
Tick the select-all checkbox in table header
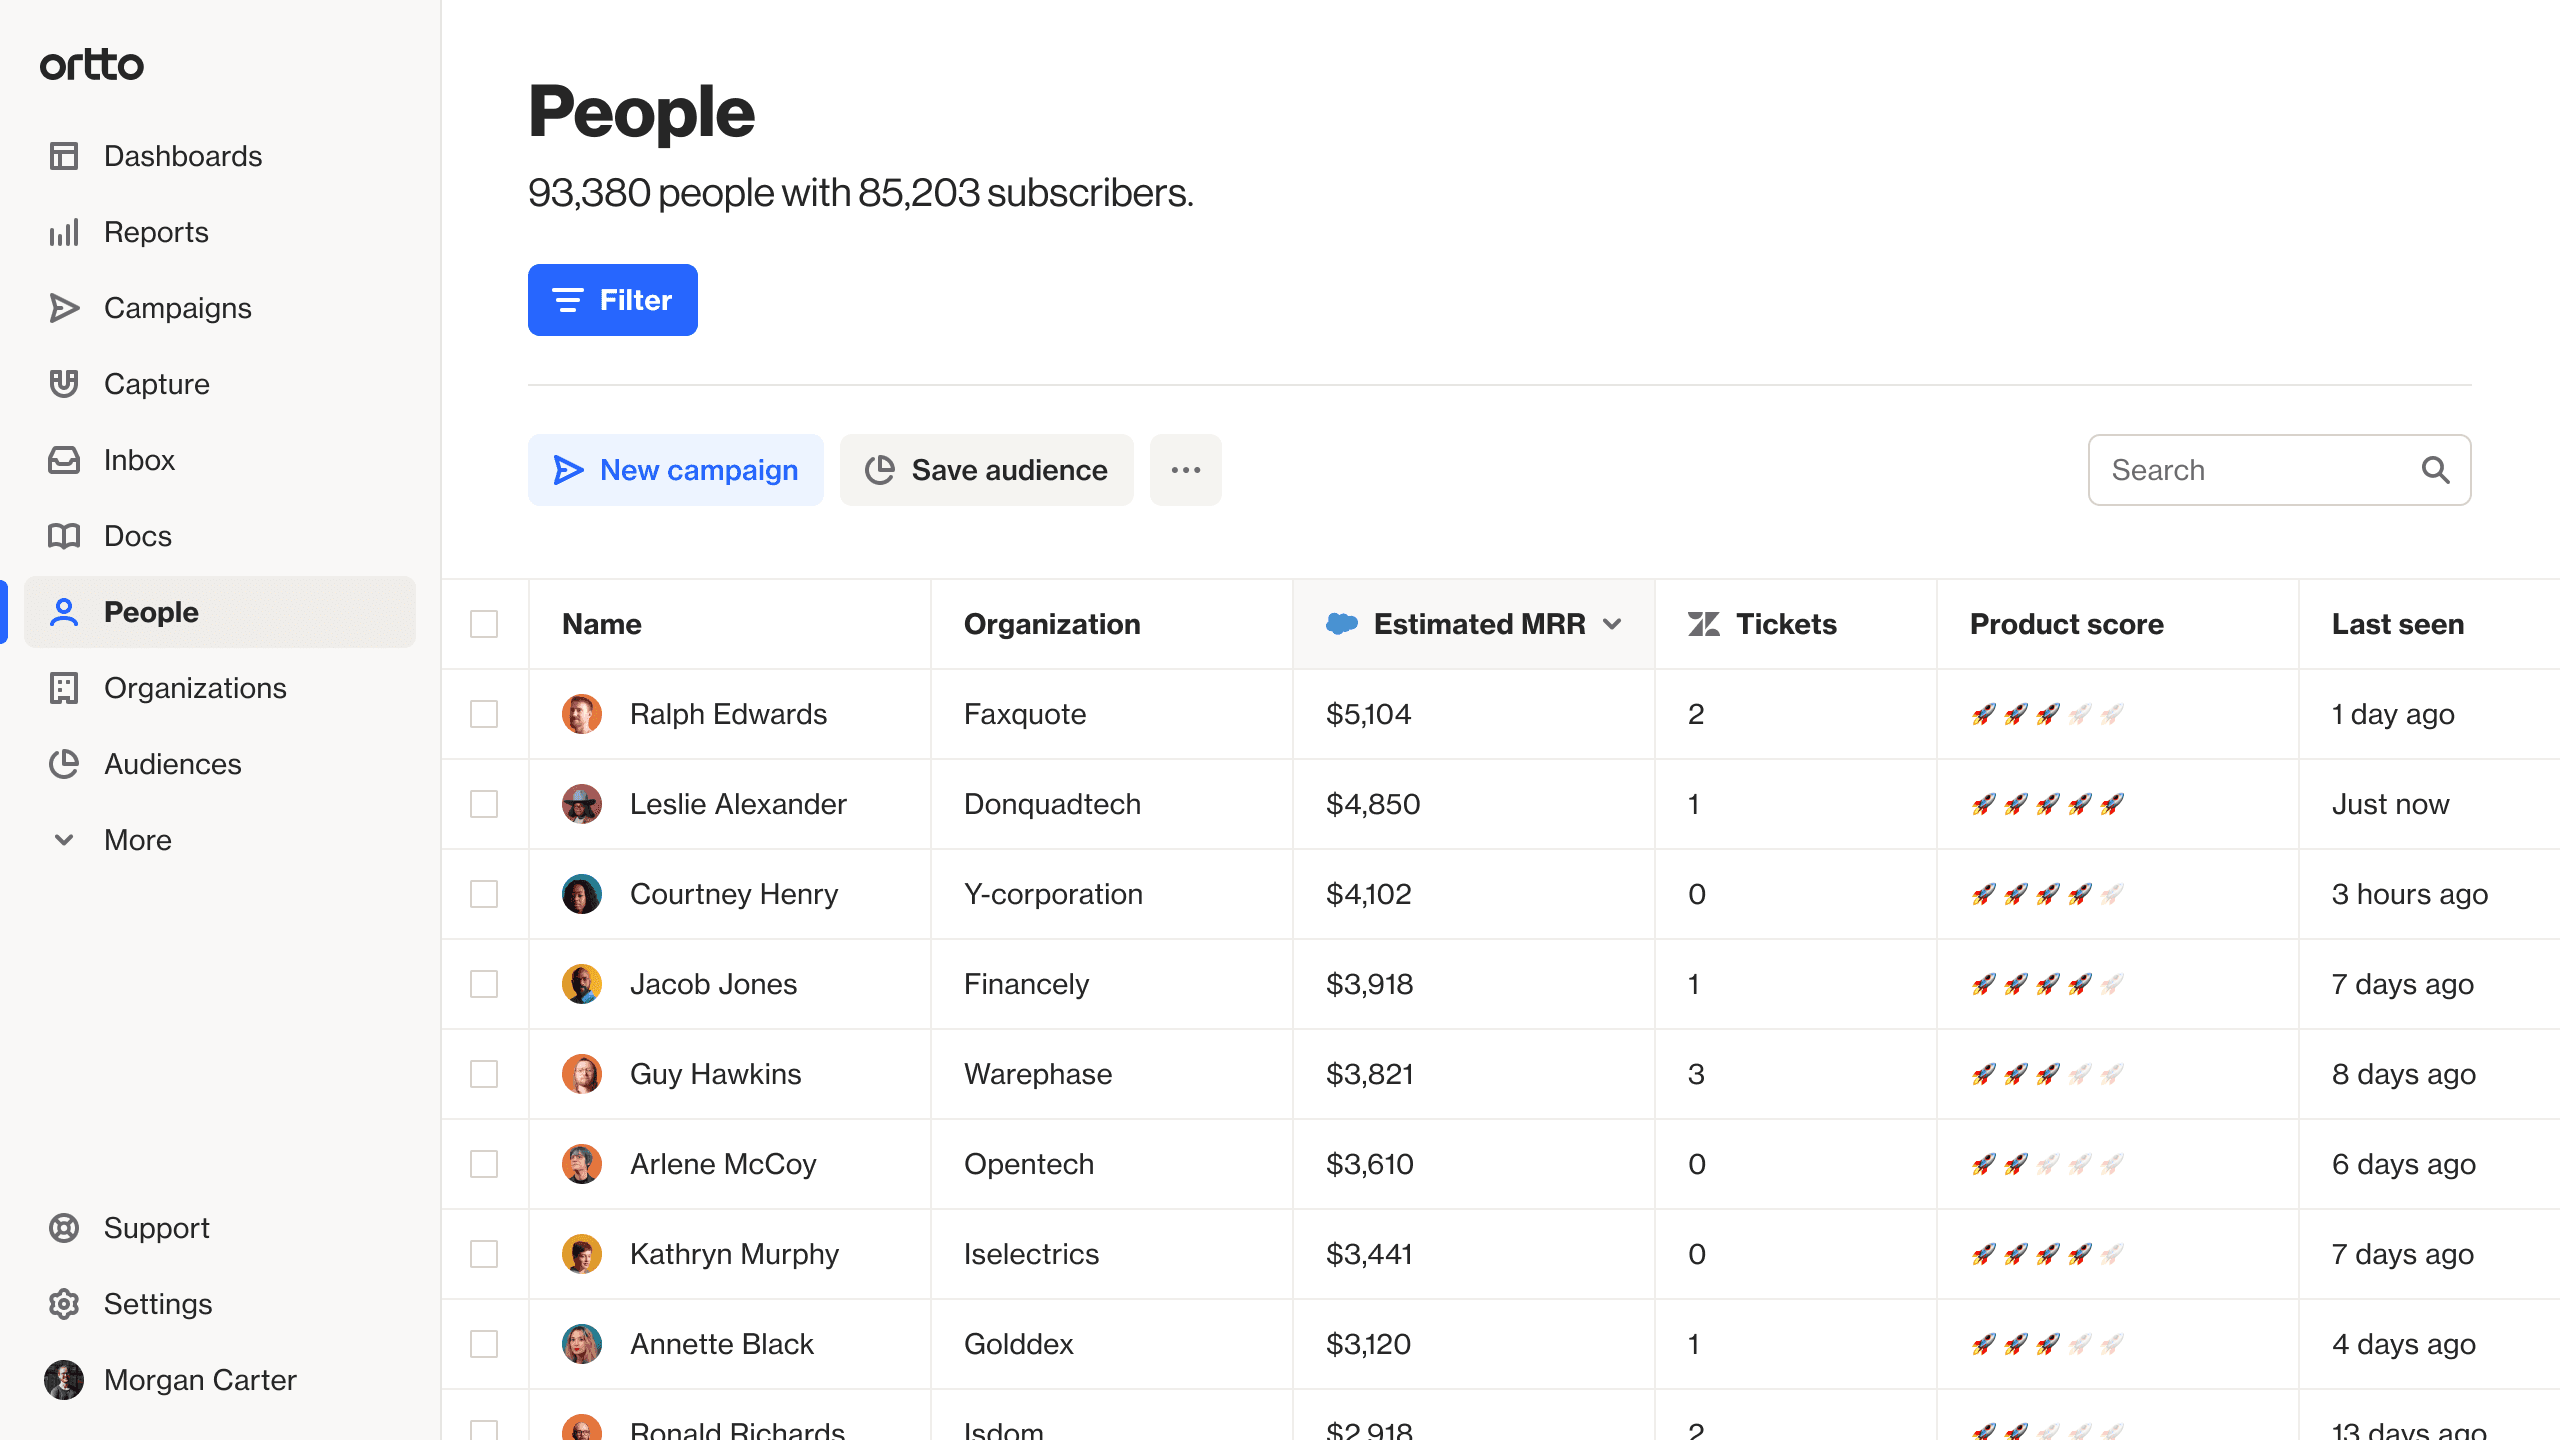(x=484, y=624)
